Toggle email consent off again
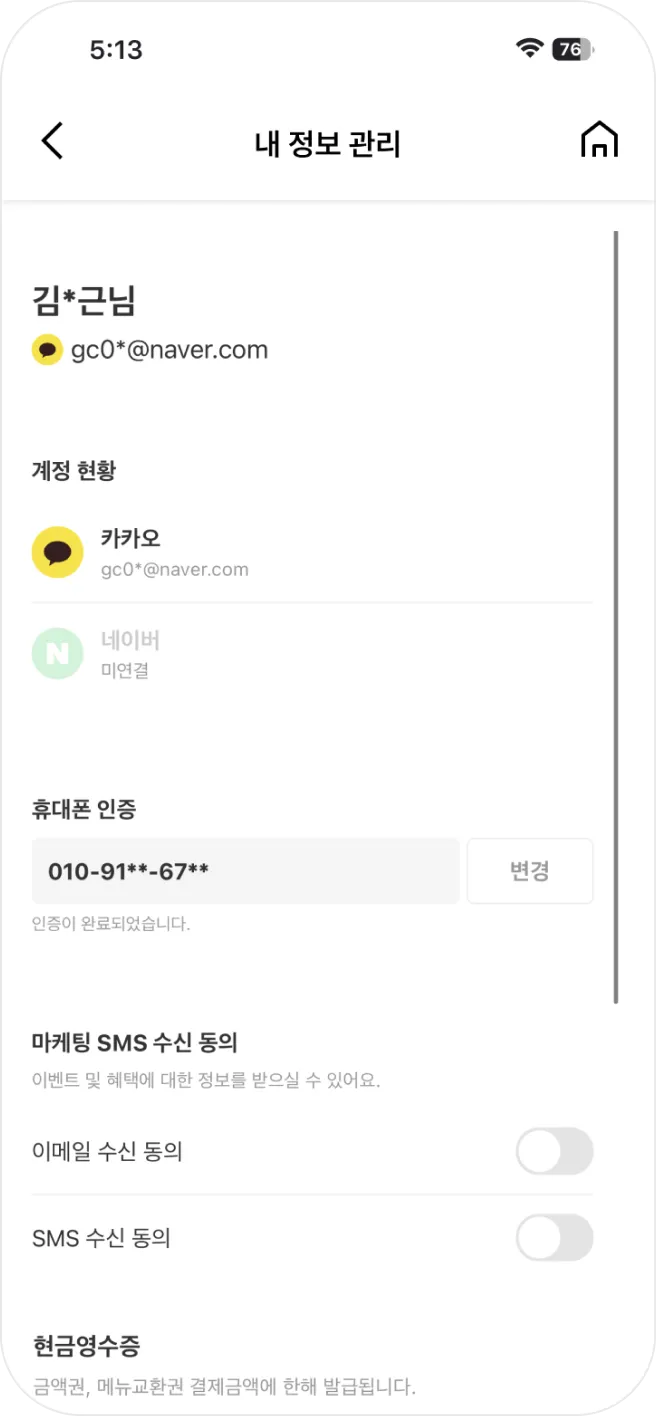 [554, 1151]
